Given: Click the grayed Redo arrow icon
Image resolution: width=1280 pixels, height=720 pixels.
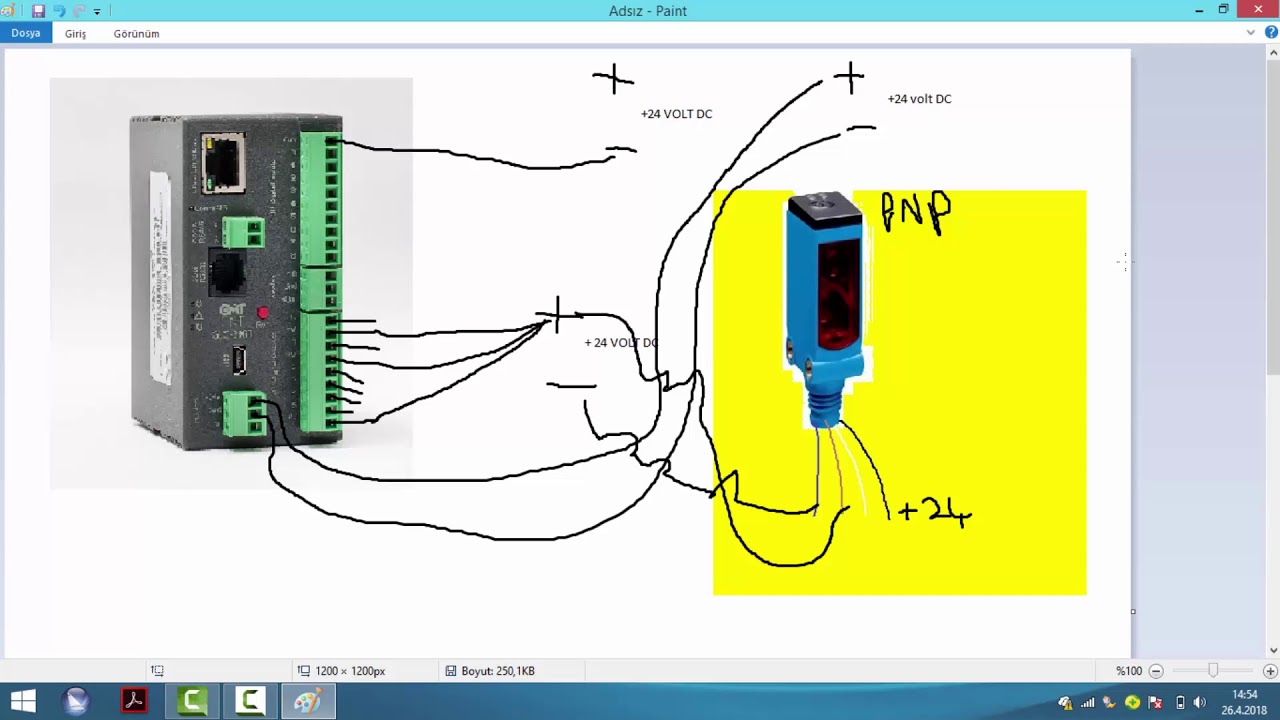Looking at the screenshot, I should coord(78,11).
